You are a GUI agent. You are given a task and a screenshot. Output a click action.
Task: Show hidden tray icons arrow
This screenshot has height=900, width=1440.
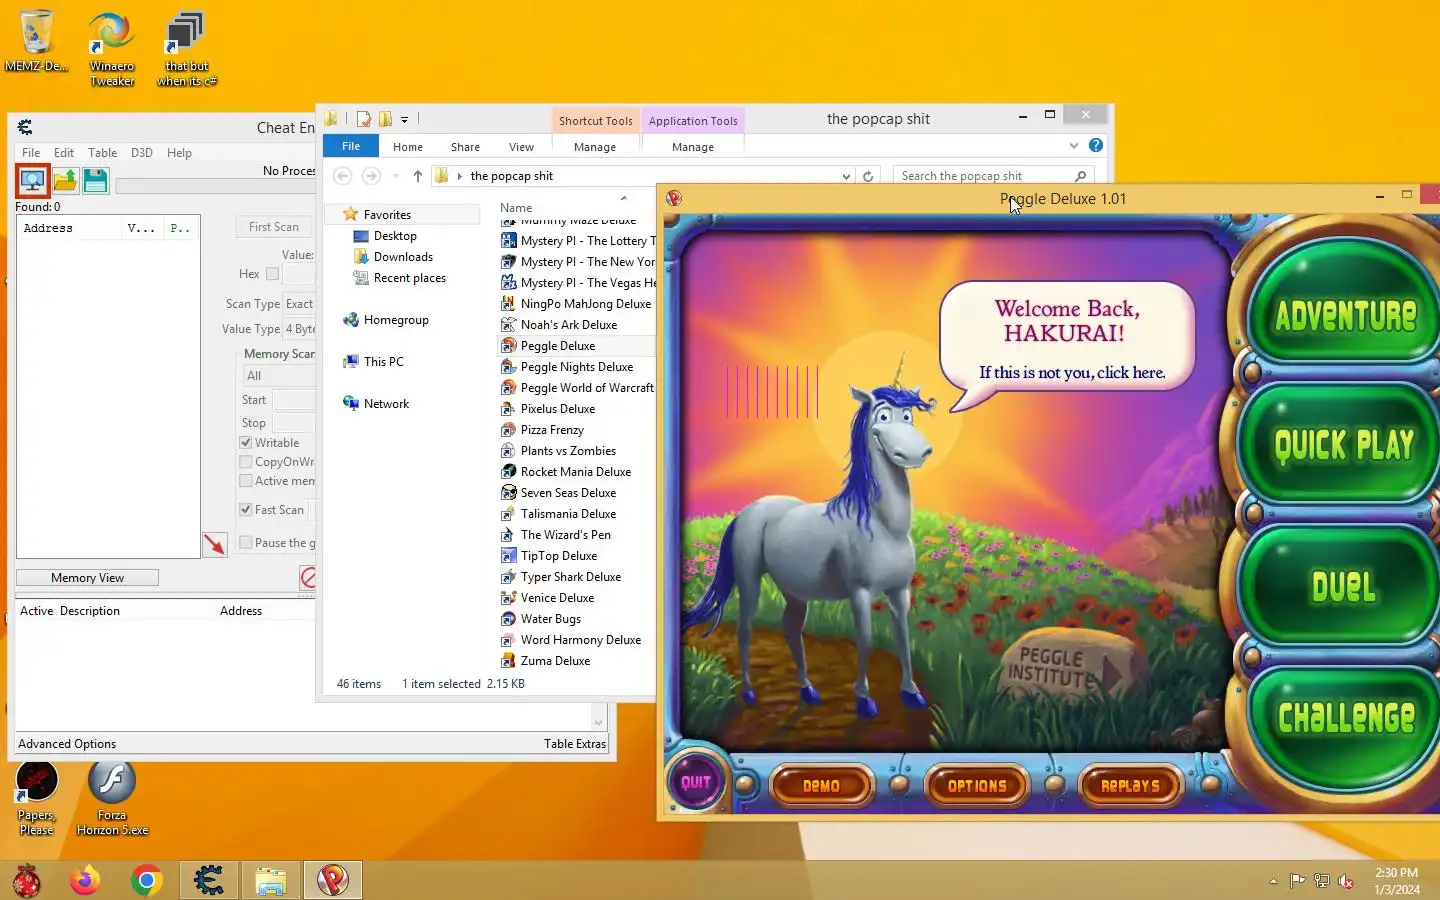point(1273,881)
